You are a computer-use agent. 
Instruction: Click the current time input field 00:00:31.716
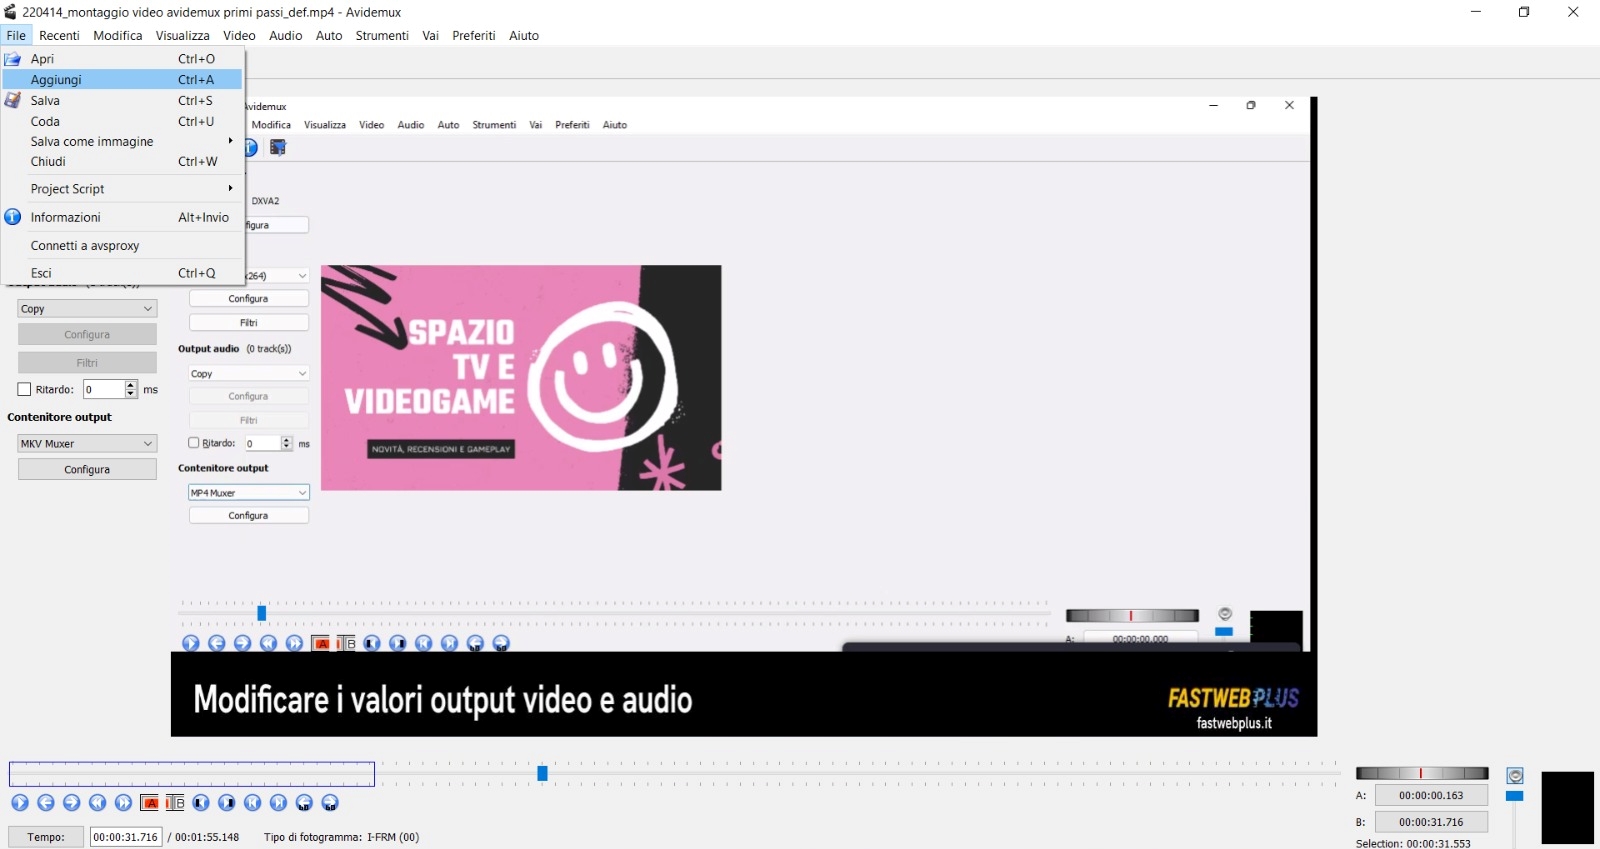pyautogui.click(x=126, y=837)
